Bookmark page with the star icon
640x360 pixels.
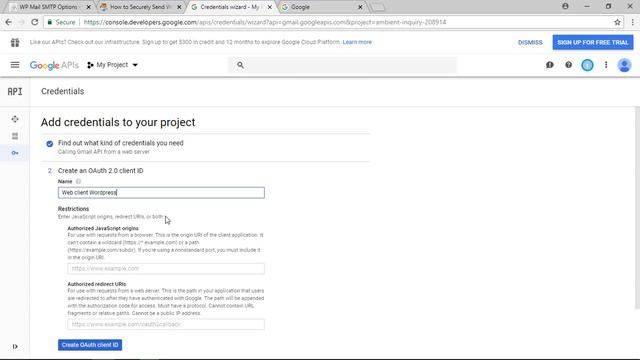click(617, 22)
